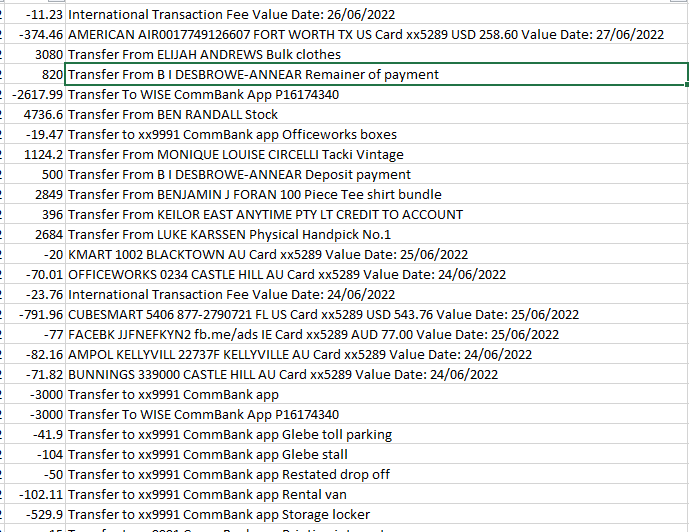Select the amount -19.47 cell
The height and width of the screenshot is (532, 689).
(x=35, y=134)
